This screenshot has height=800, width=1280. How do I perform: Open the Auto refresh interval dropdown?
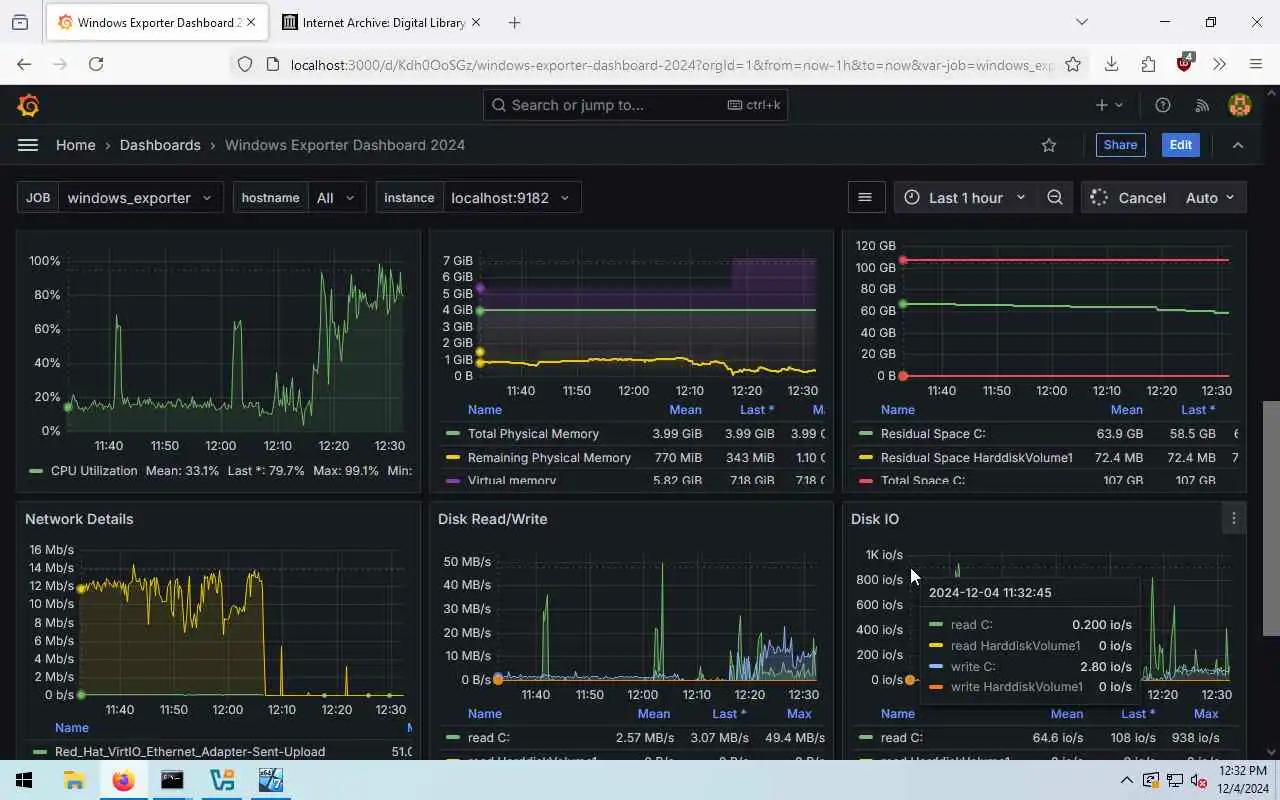(1211, 198)
